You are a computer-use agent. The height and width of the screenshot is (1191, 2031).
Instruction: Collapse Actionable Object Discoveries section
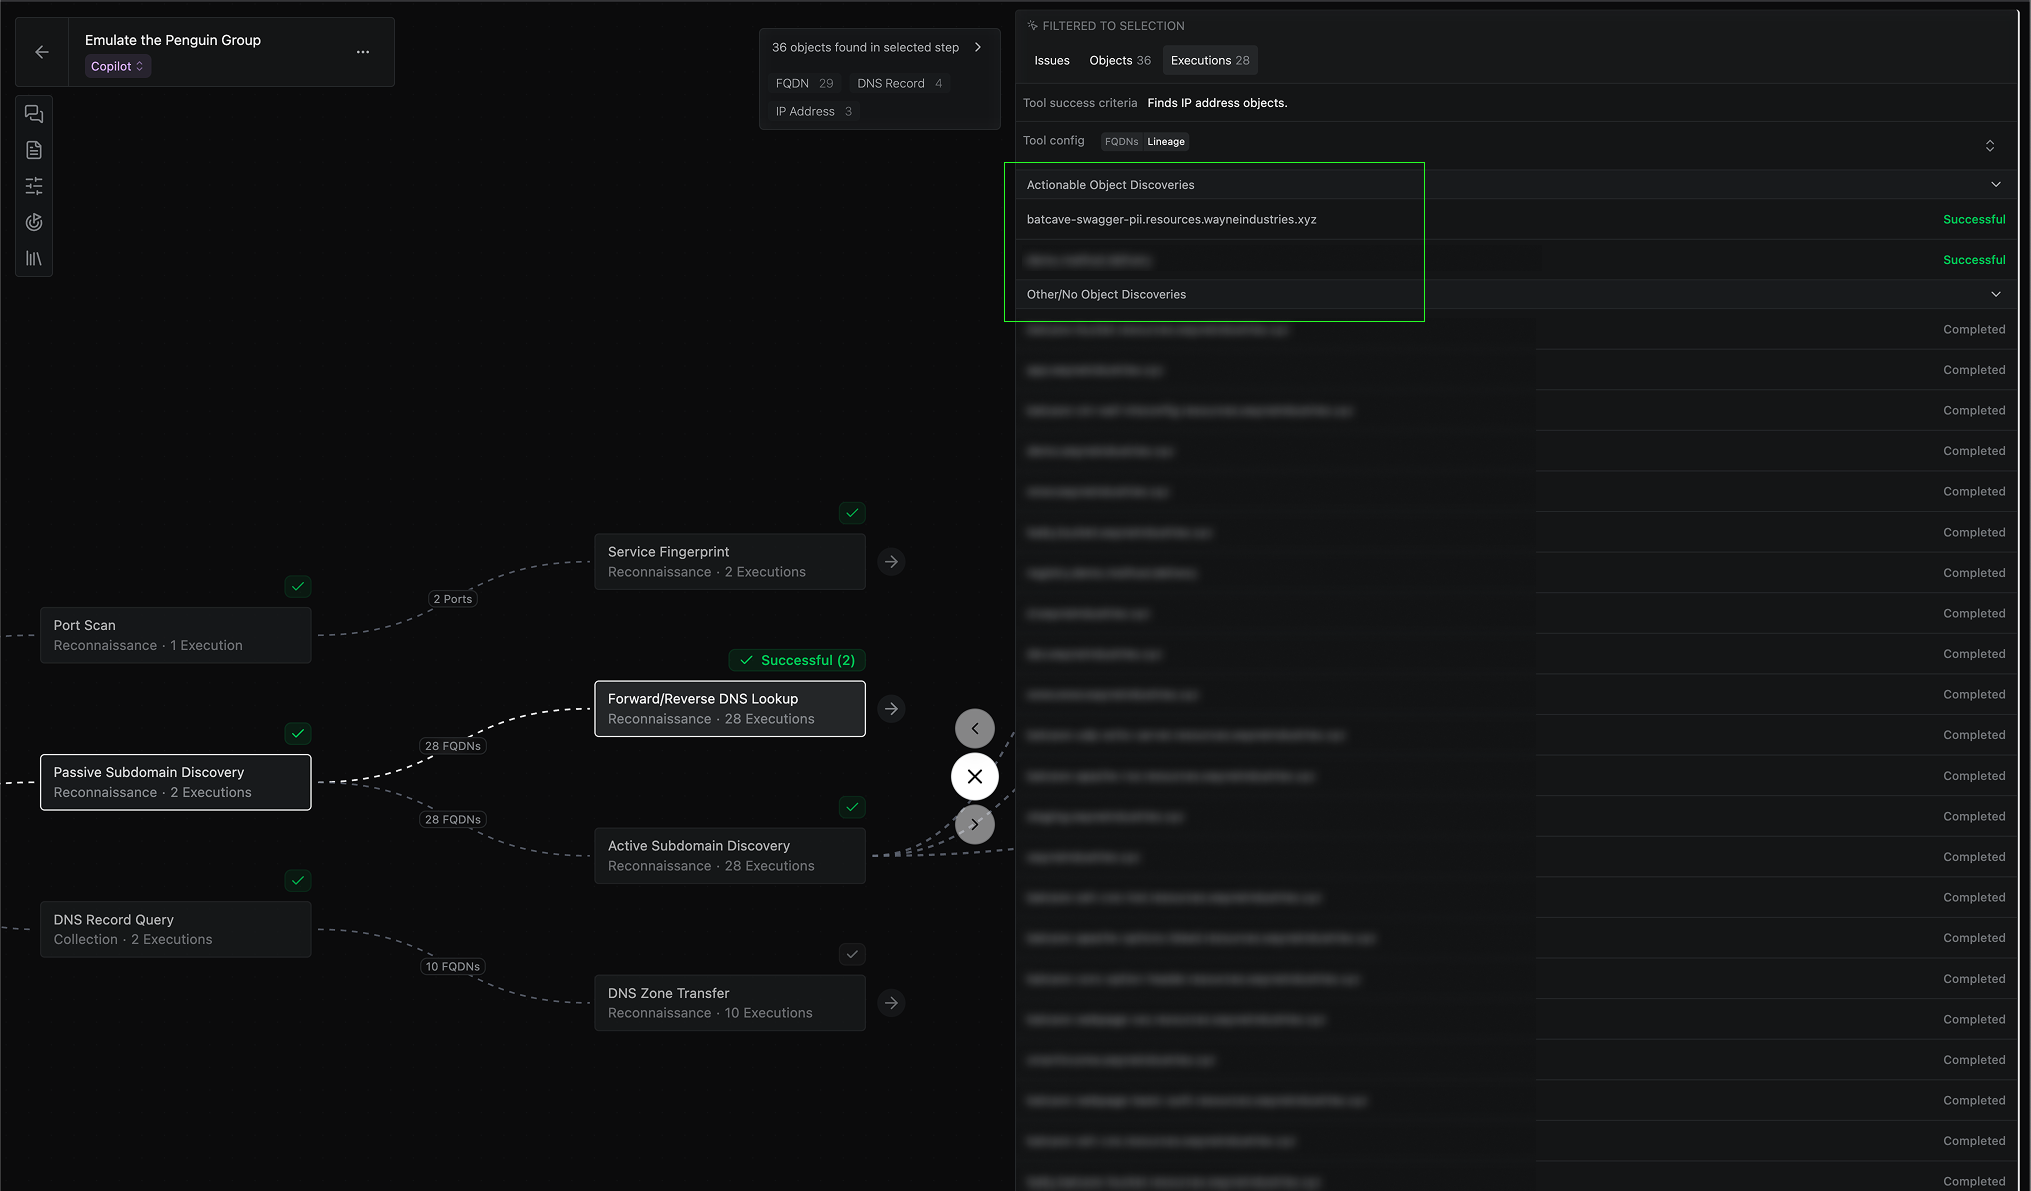[1995, 184]
